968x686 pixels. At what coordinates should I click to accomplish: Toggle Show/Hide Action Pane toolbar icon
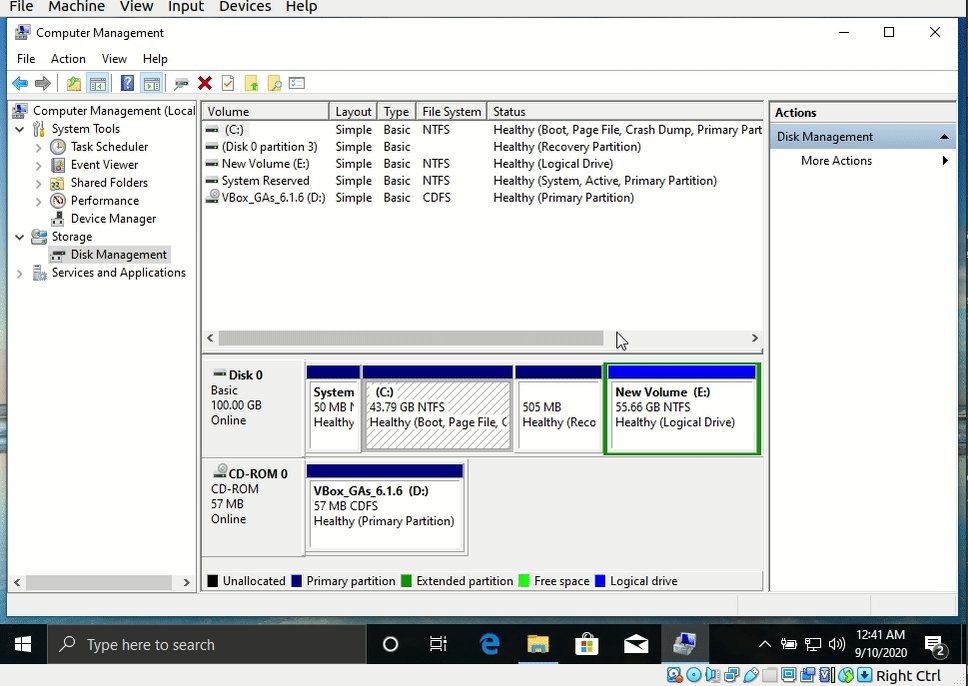point(151,83)
